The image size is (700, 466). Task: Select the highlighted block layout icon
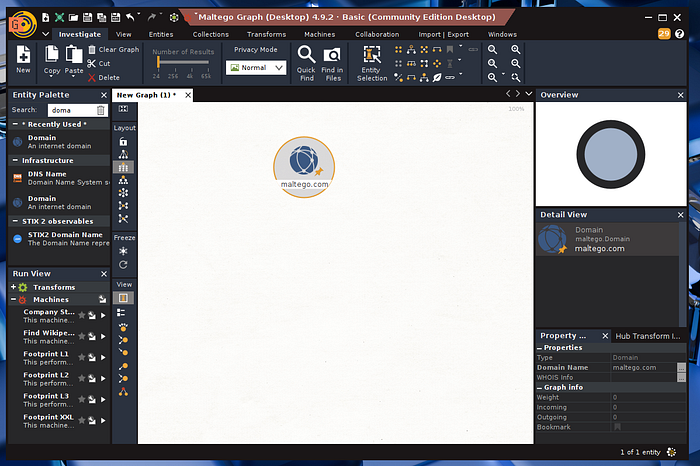[x=123, y=167]
